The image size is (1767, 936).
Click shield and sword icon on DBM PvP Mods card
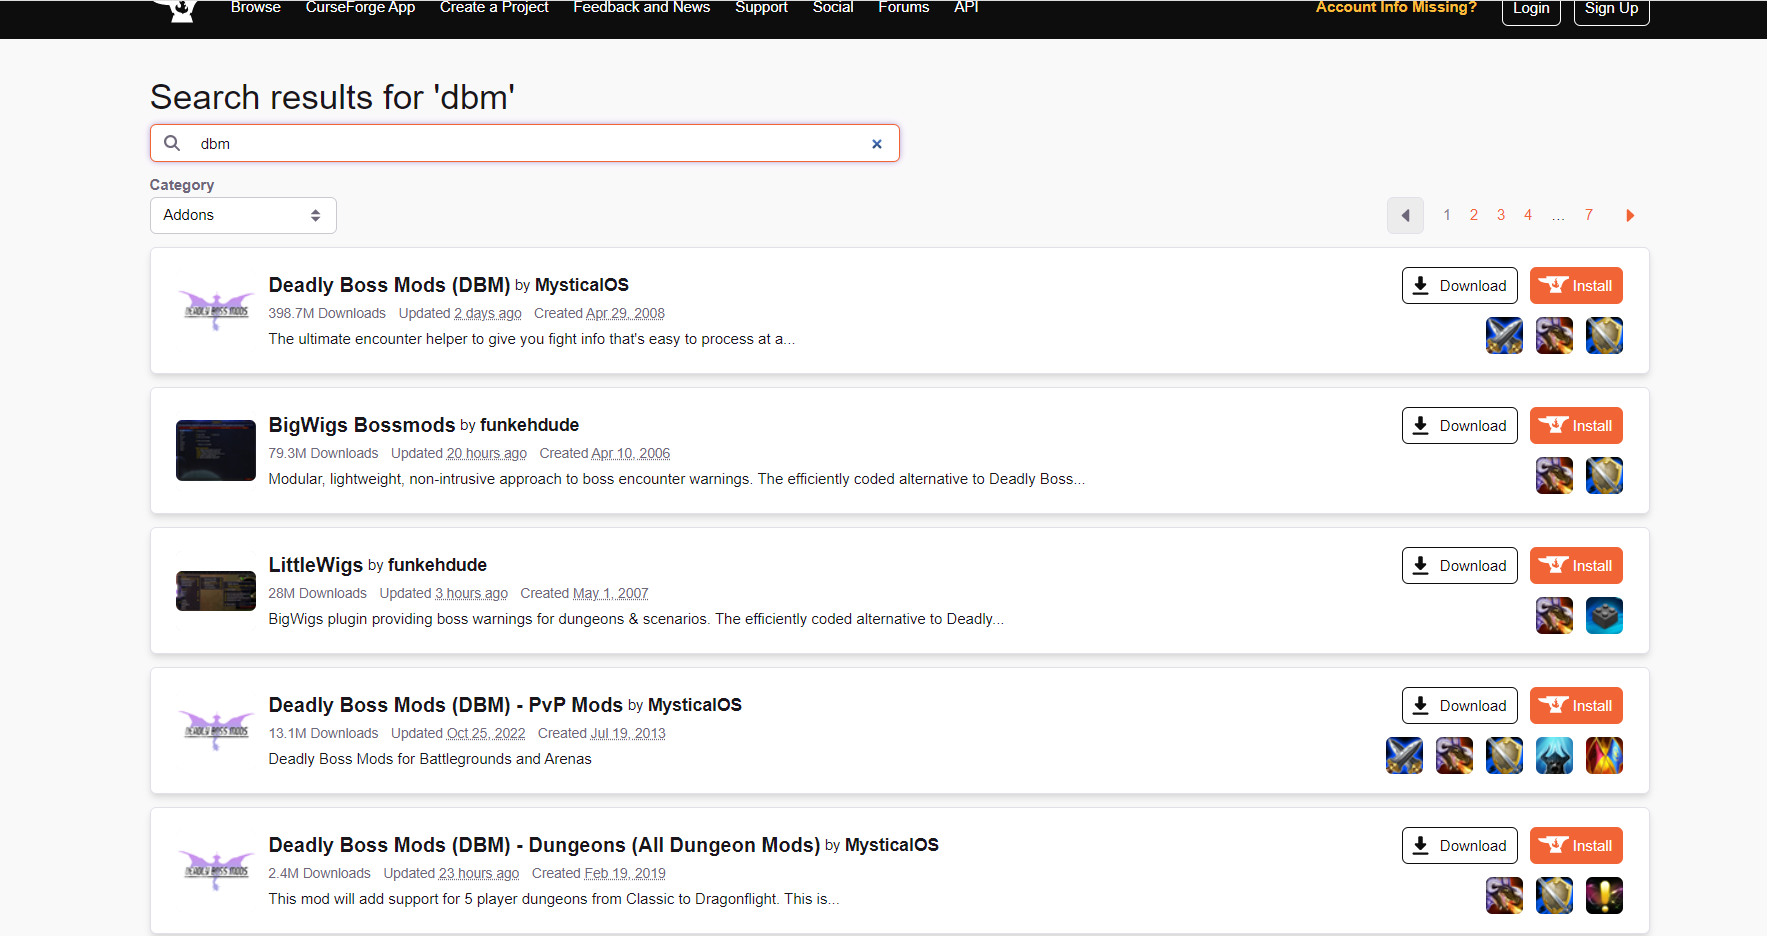[1504, 756]
